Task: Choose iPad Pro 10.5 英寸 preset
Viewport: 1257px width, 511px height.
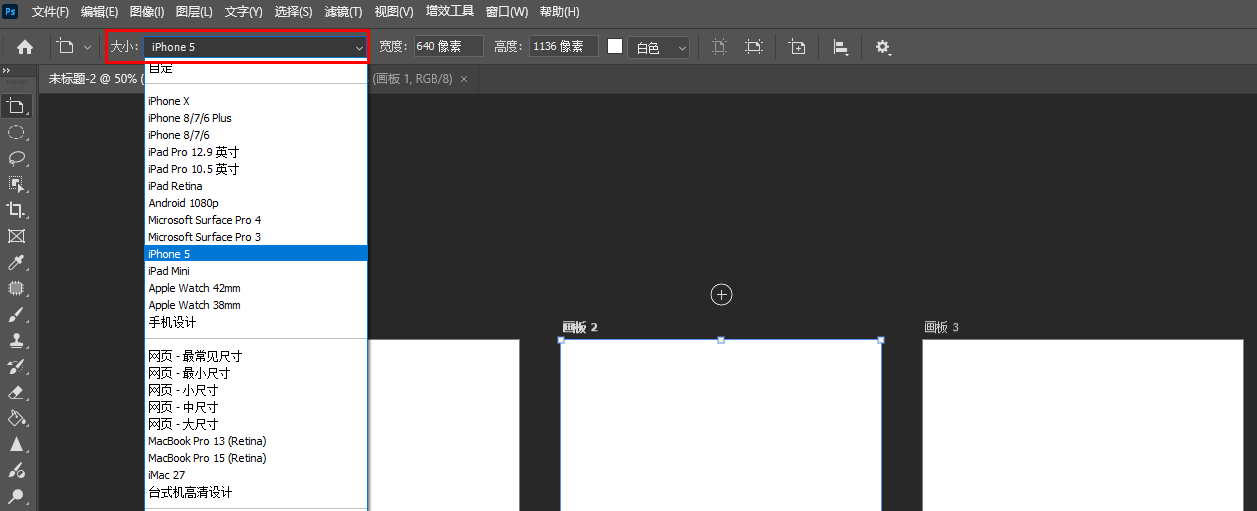Action: coord(256,169)
